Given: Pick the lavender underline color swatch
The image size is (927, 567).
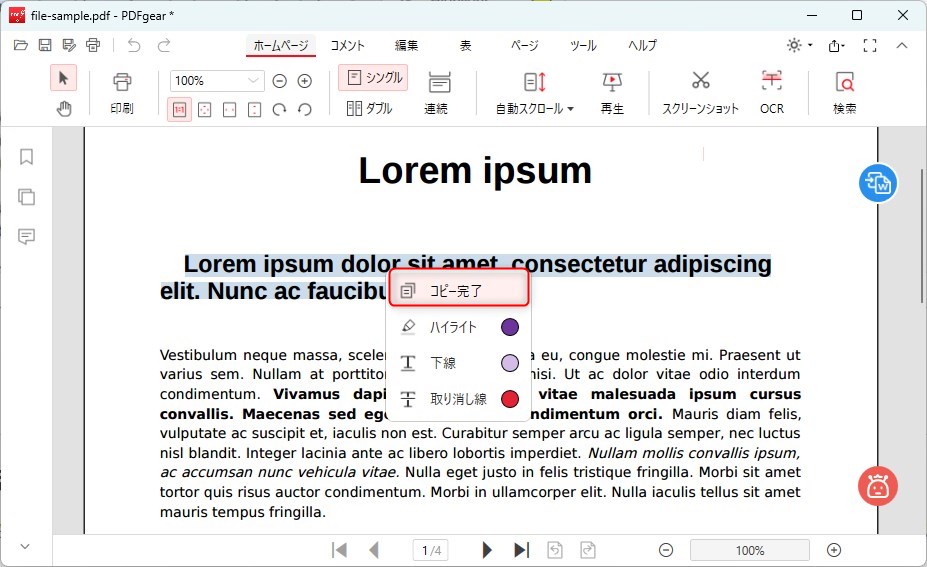Looking at the screenshot, I should click(510, 362).
